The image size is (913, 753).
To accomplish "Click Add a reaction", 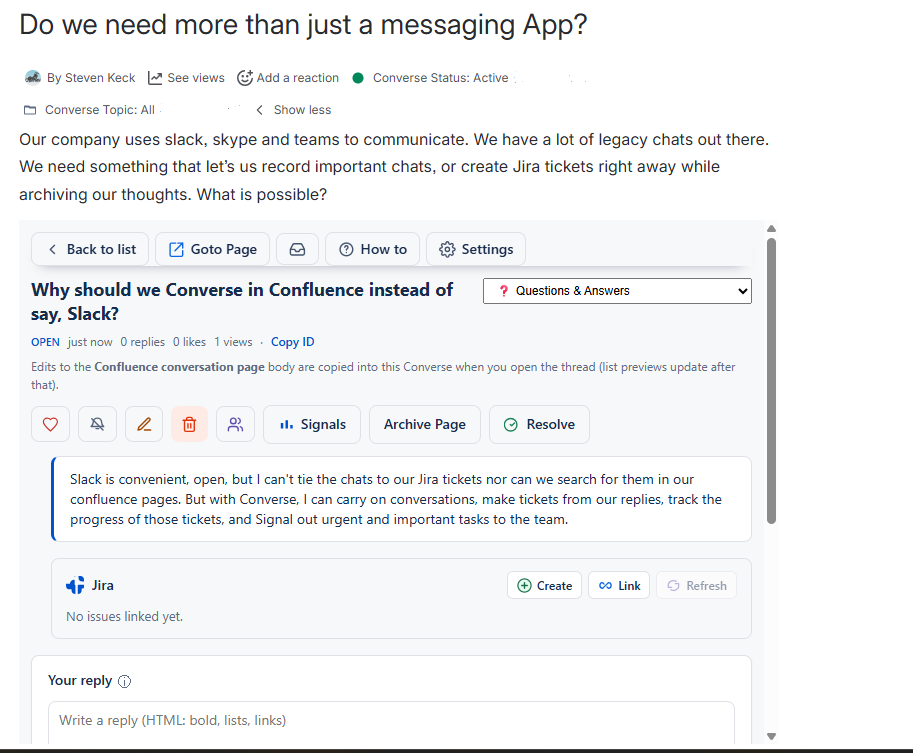I will [288, 78].
